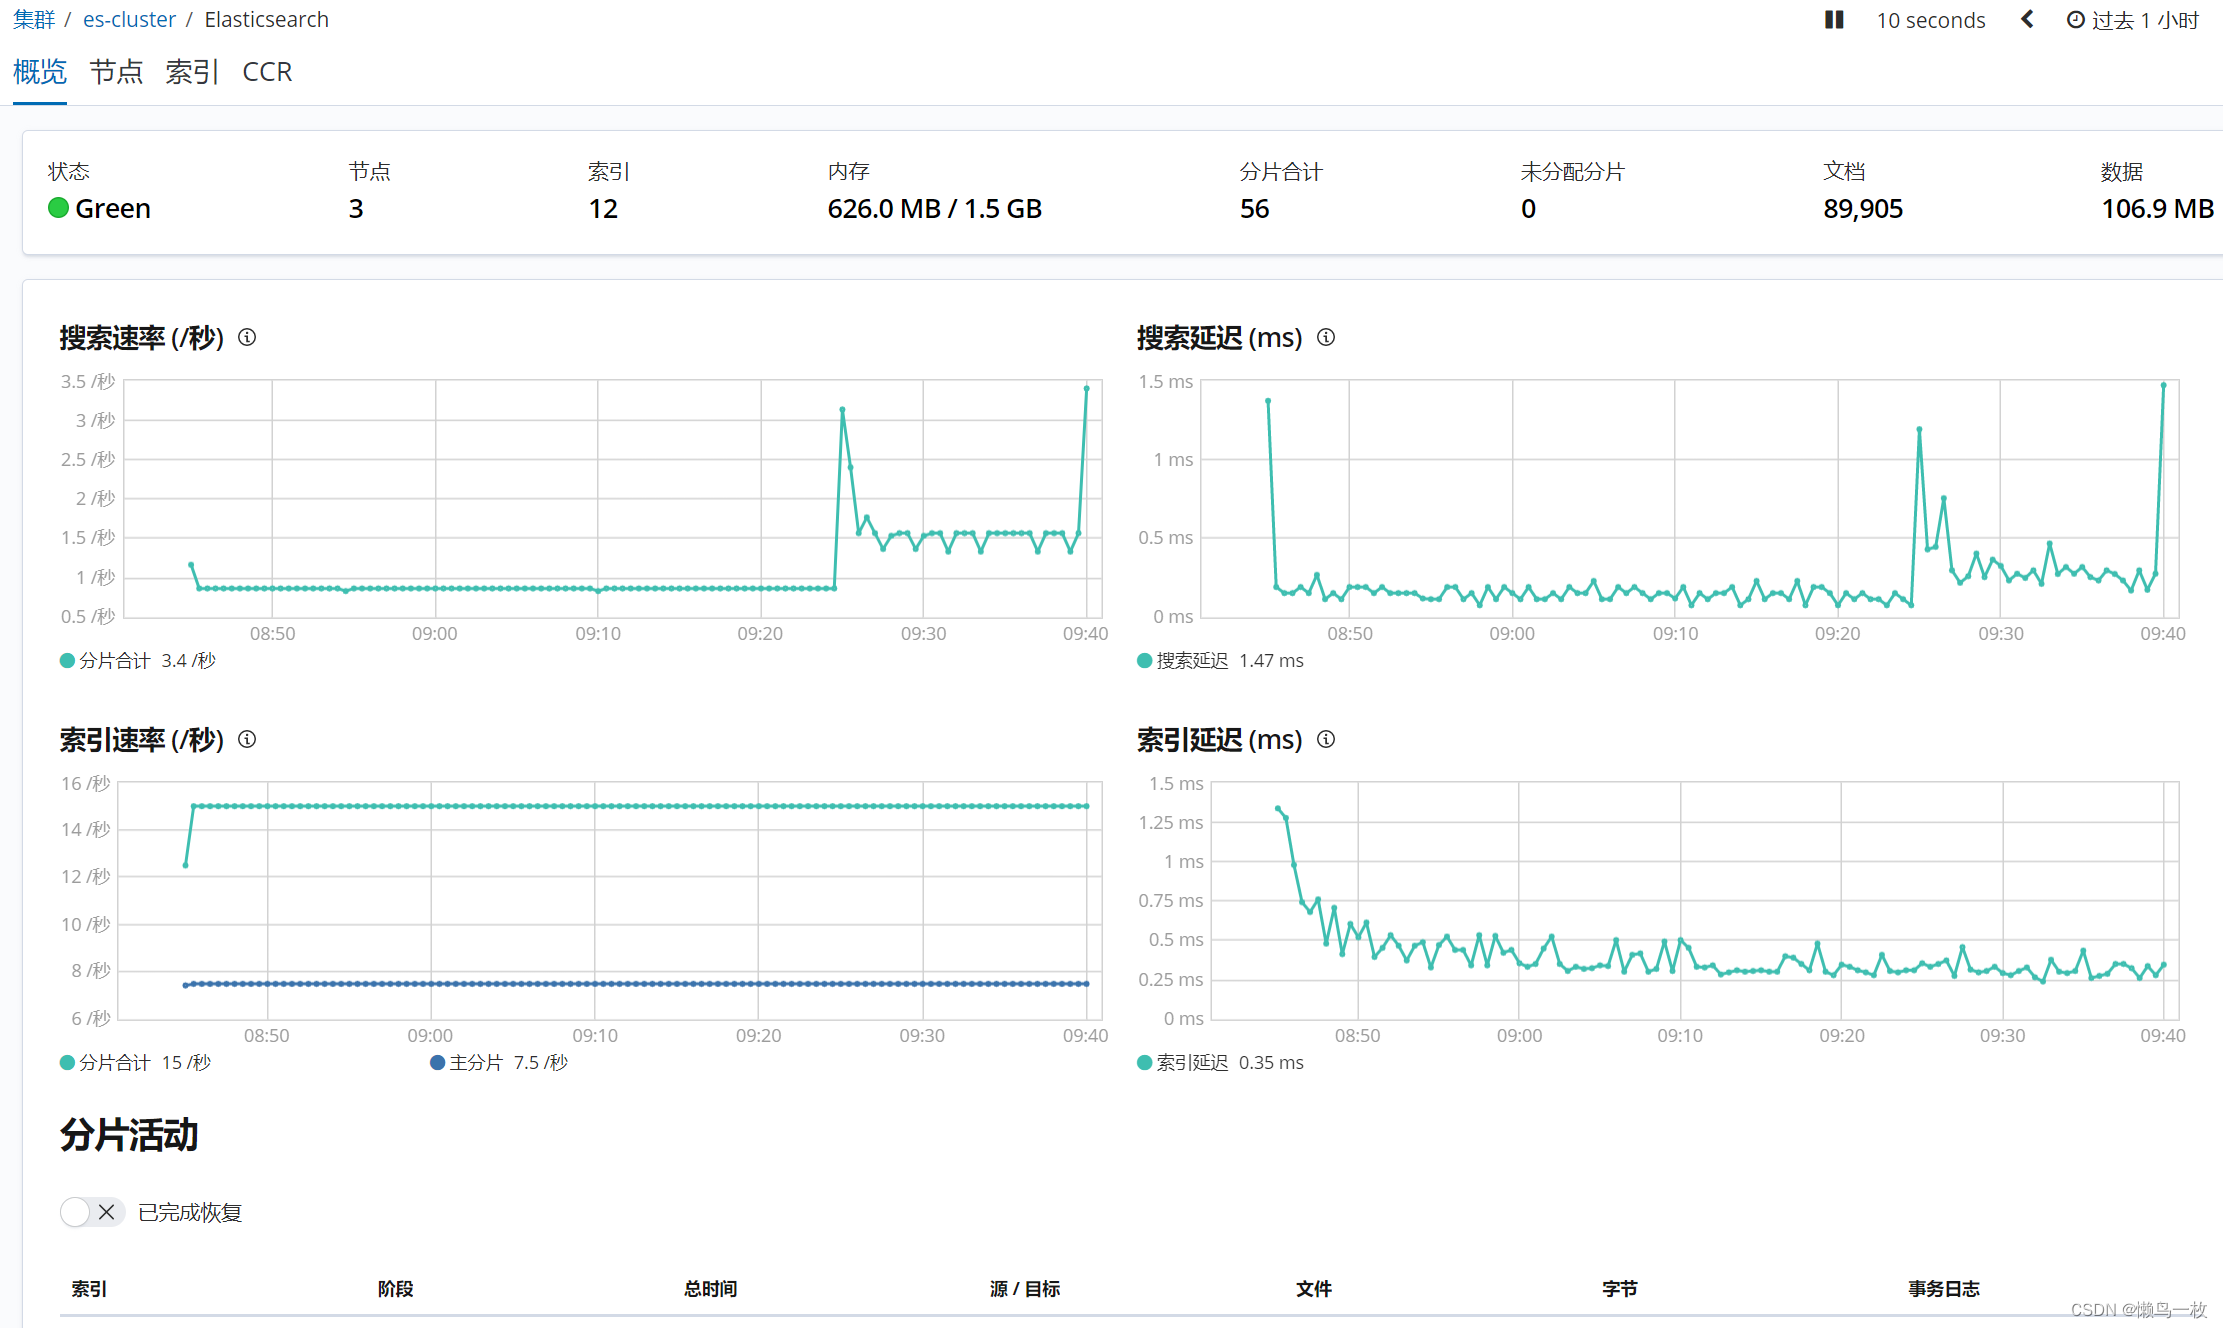Click info icon beside 索引延迟 chart title
The height and width of the screenshot is (1328, 2223).
click(1326, 740)
